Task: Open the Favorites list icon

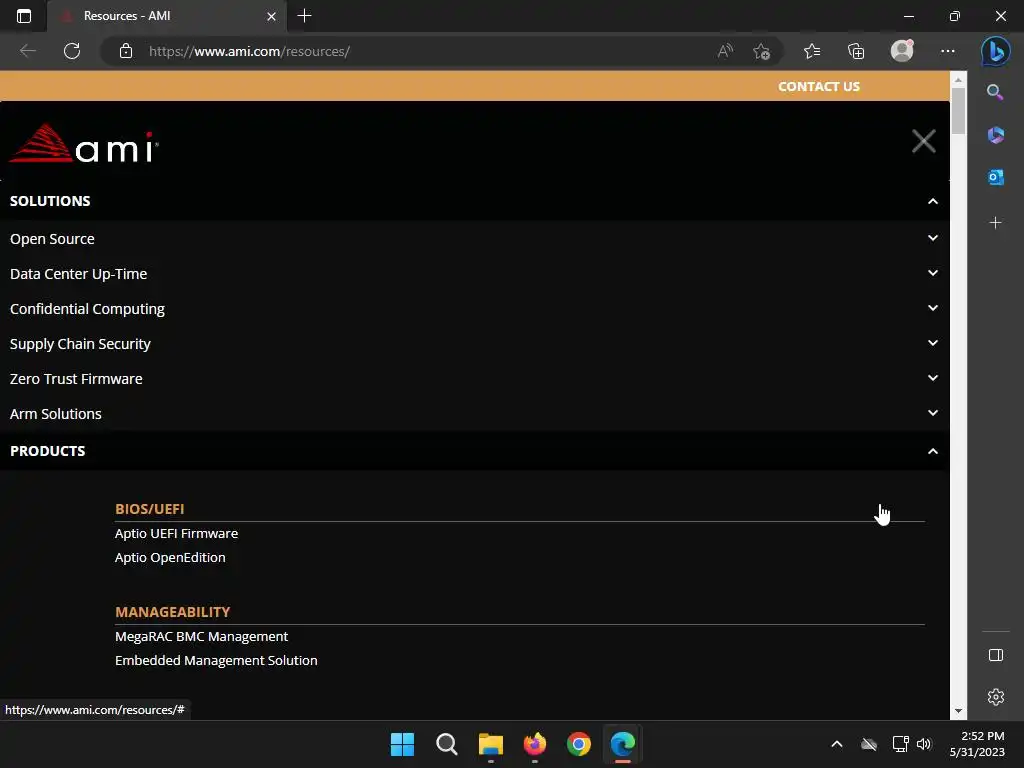Action: pyautogui.click(x=812, y=51)
